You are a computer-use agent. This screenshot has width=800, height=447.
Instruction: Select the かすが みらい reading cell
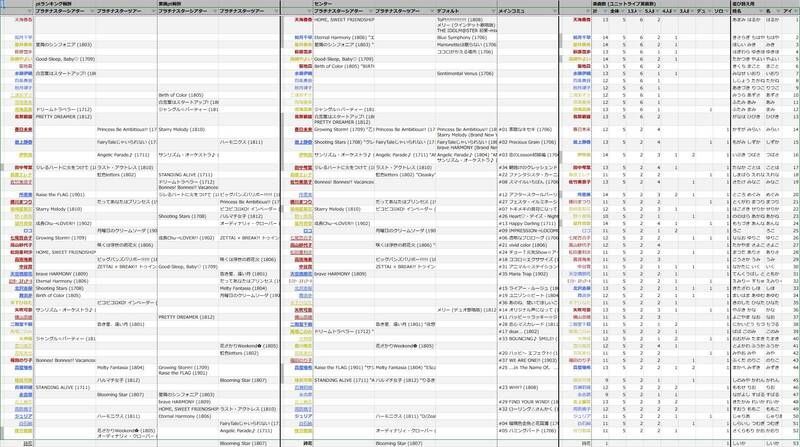746,130
